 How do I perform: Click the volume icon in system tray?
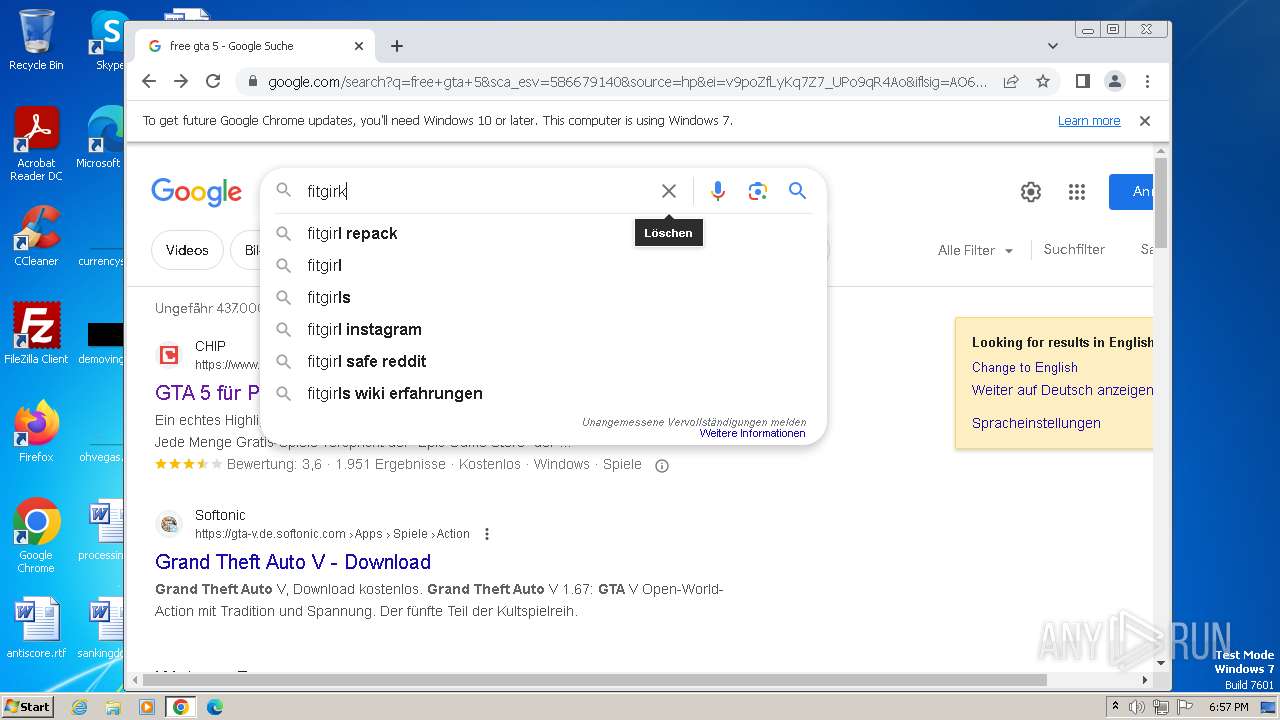click(x=1137, y=707)
